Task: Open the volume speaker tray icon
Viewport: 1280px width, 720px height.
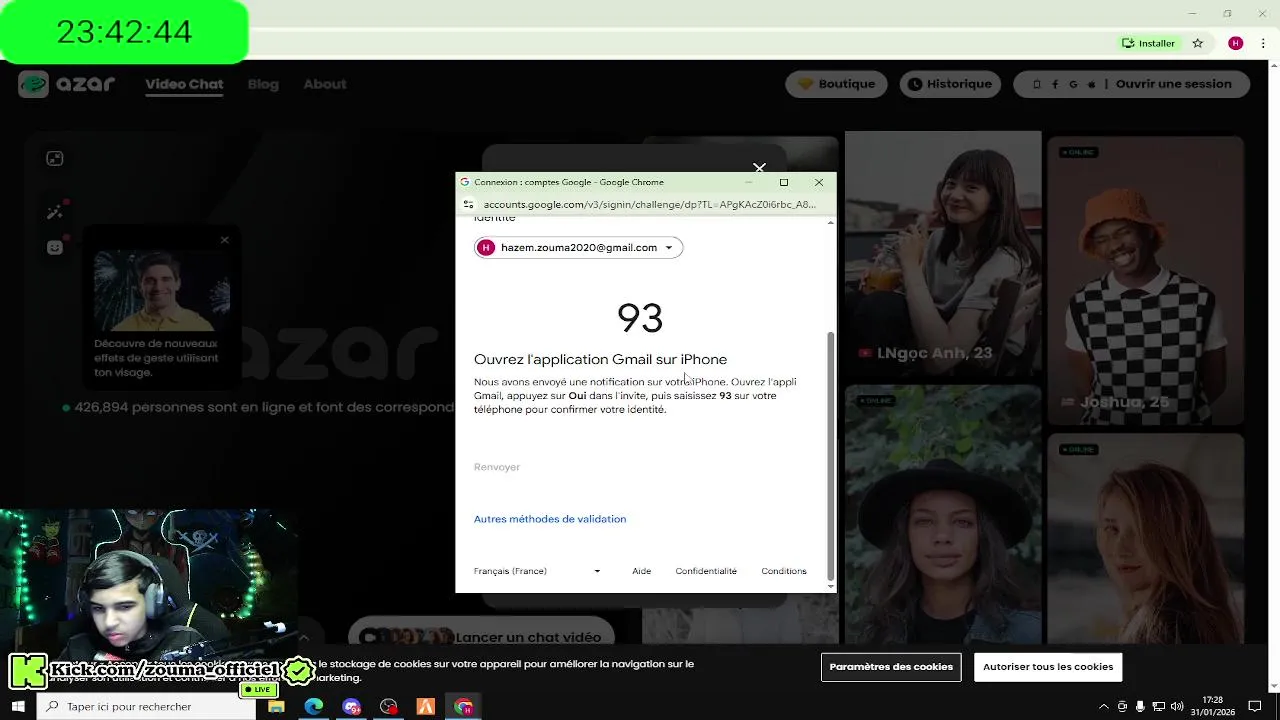Action: (1177, 707)
